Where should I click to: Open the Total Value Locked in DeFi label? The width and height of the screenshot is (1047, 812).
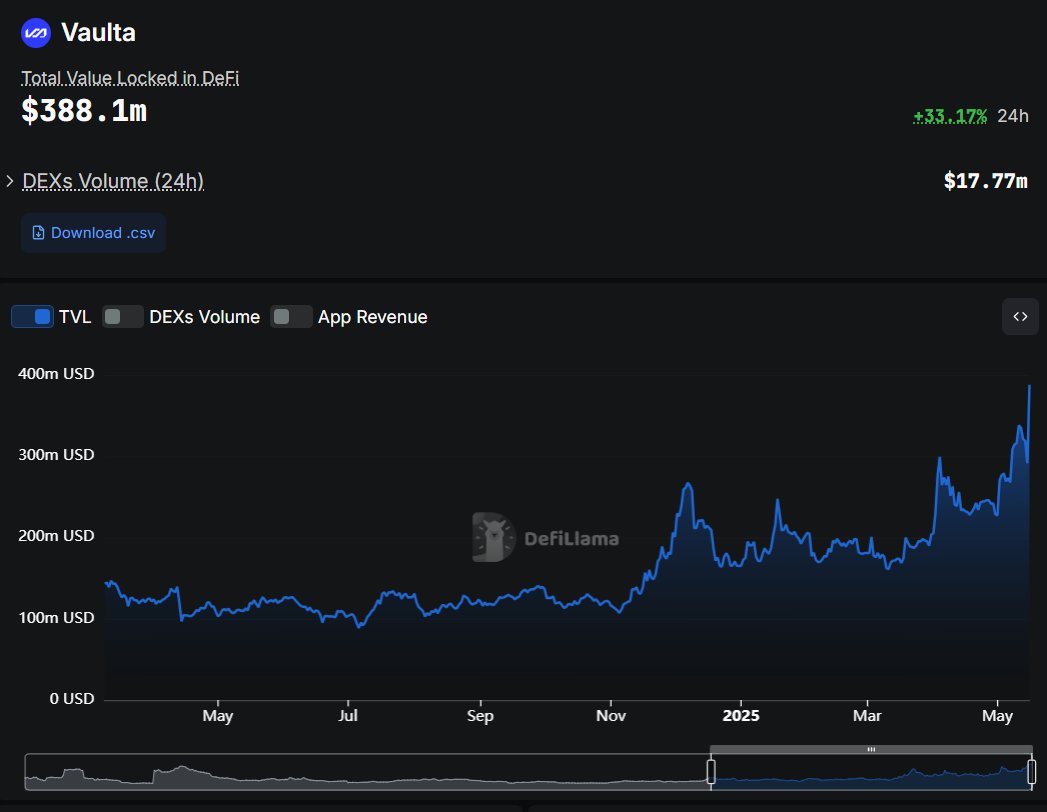pyautogui.click(x=130, y=78)
